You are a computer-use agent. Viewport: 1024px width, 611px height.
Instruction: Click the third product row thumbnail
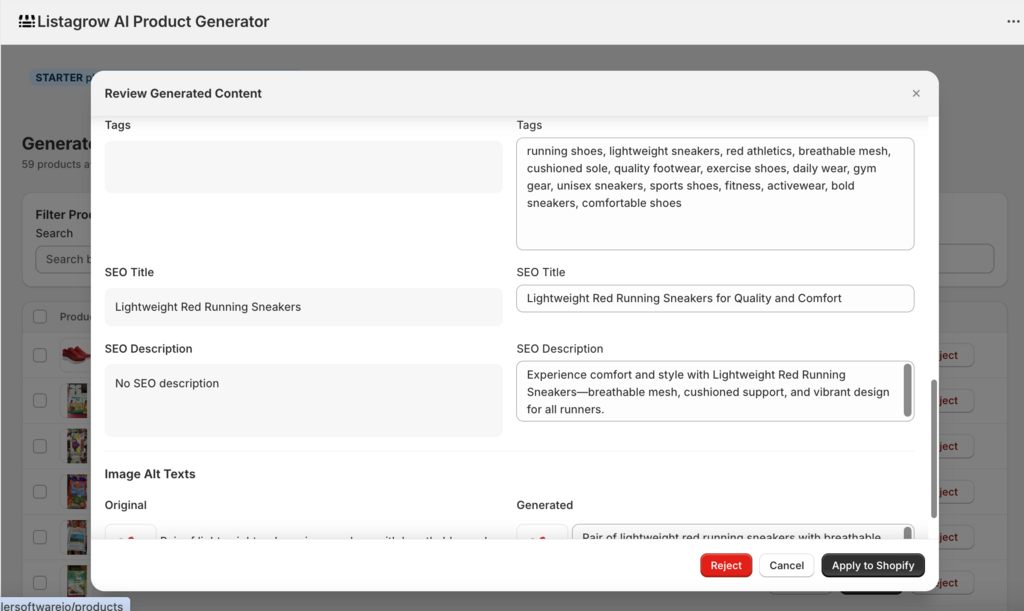point(77,446)
